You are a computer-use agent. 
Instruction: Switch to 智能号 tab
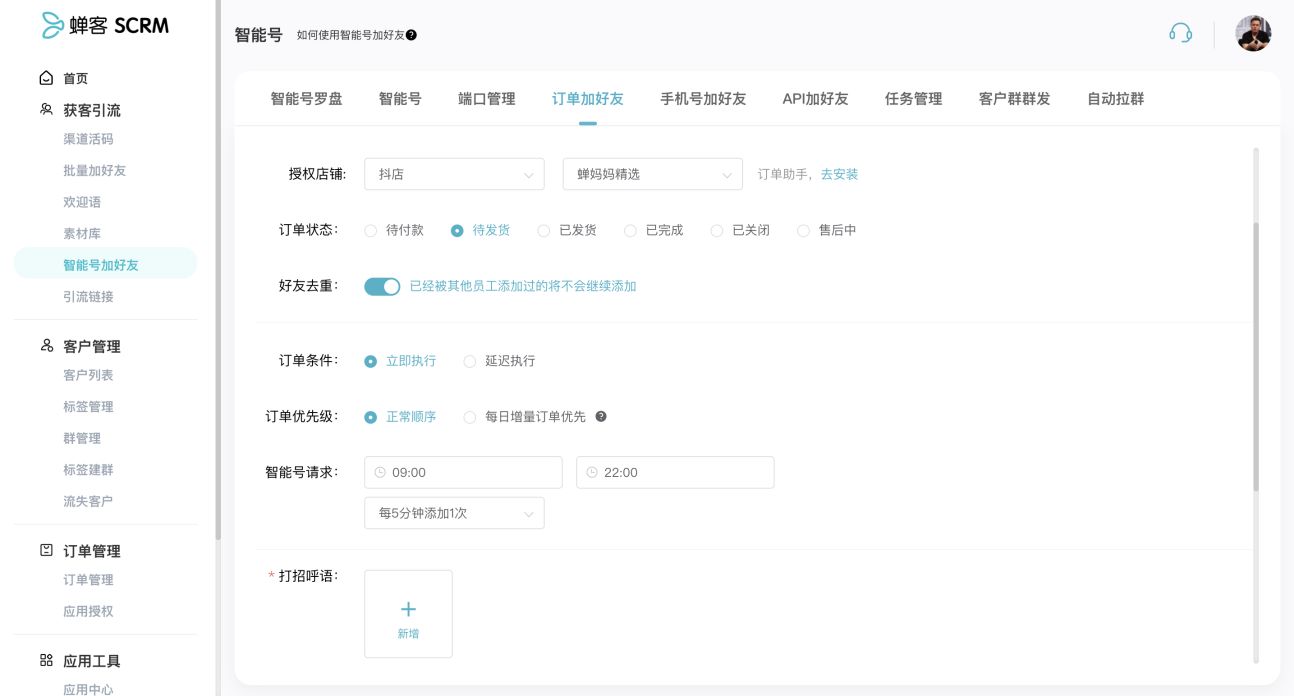(400, 99)
